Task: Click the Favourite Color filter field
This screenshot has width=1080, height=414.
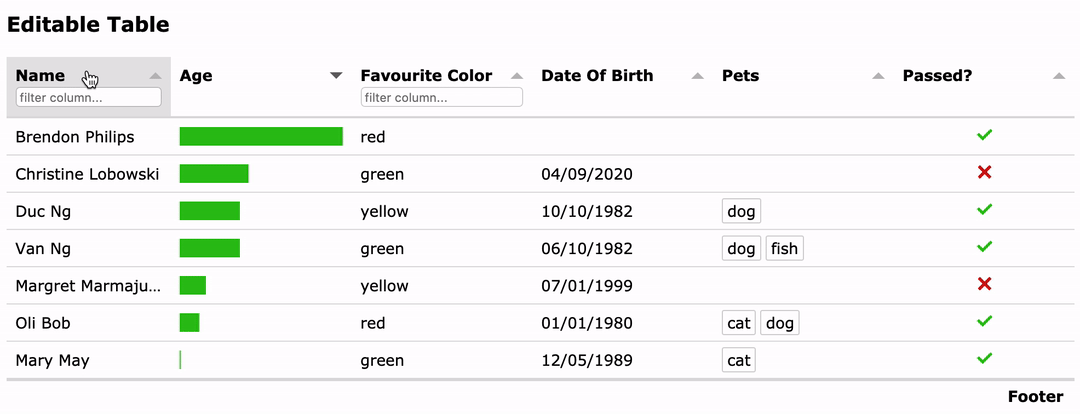Action: point(441,98)
